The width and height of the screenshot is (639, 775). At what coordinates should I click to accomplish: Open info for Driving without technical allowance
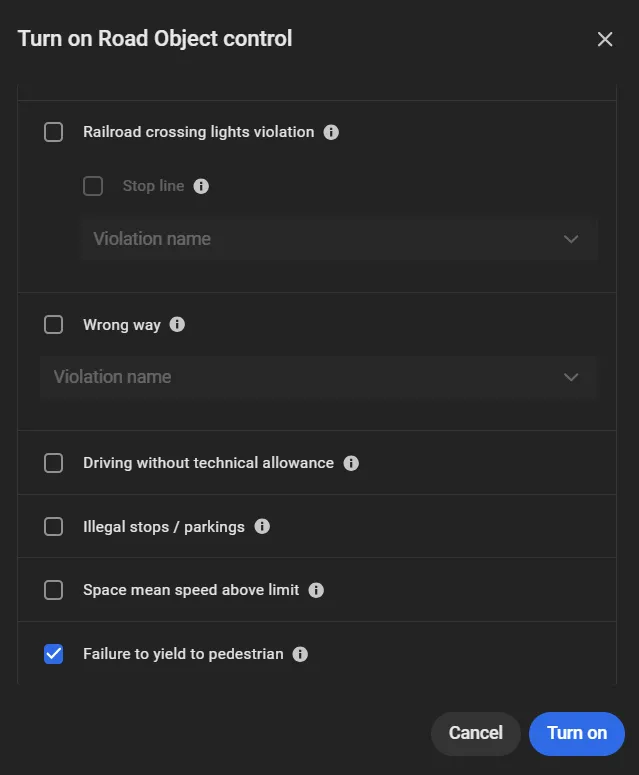[x=351, y=464]
